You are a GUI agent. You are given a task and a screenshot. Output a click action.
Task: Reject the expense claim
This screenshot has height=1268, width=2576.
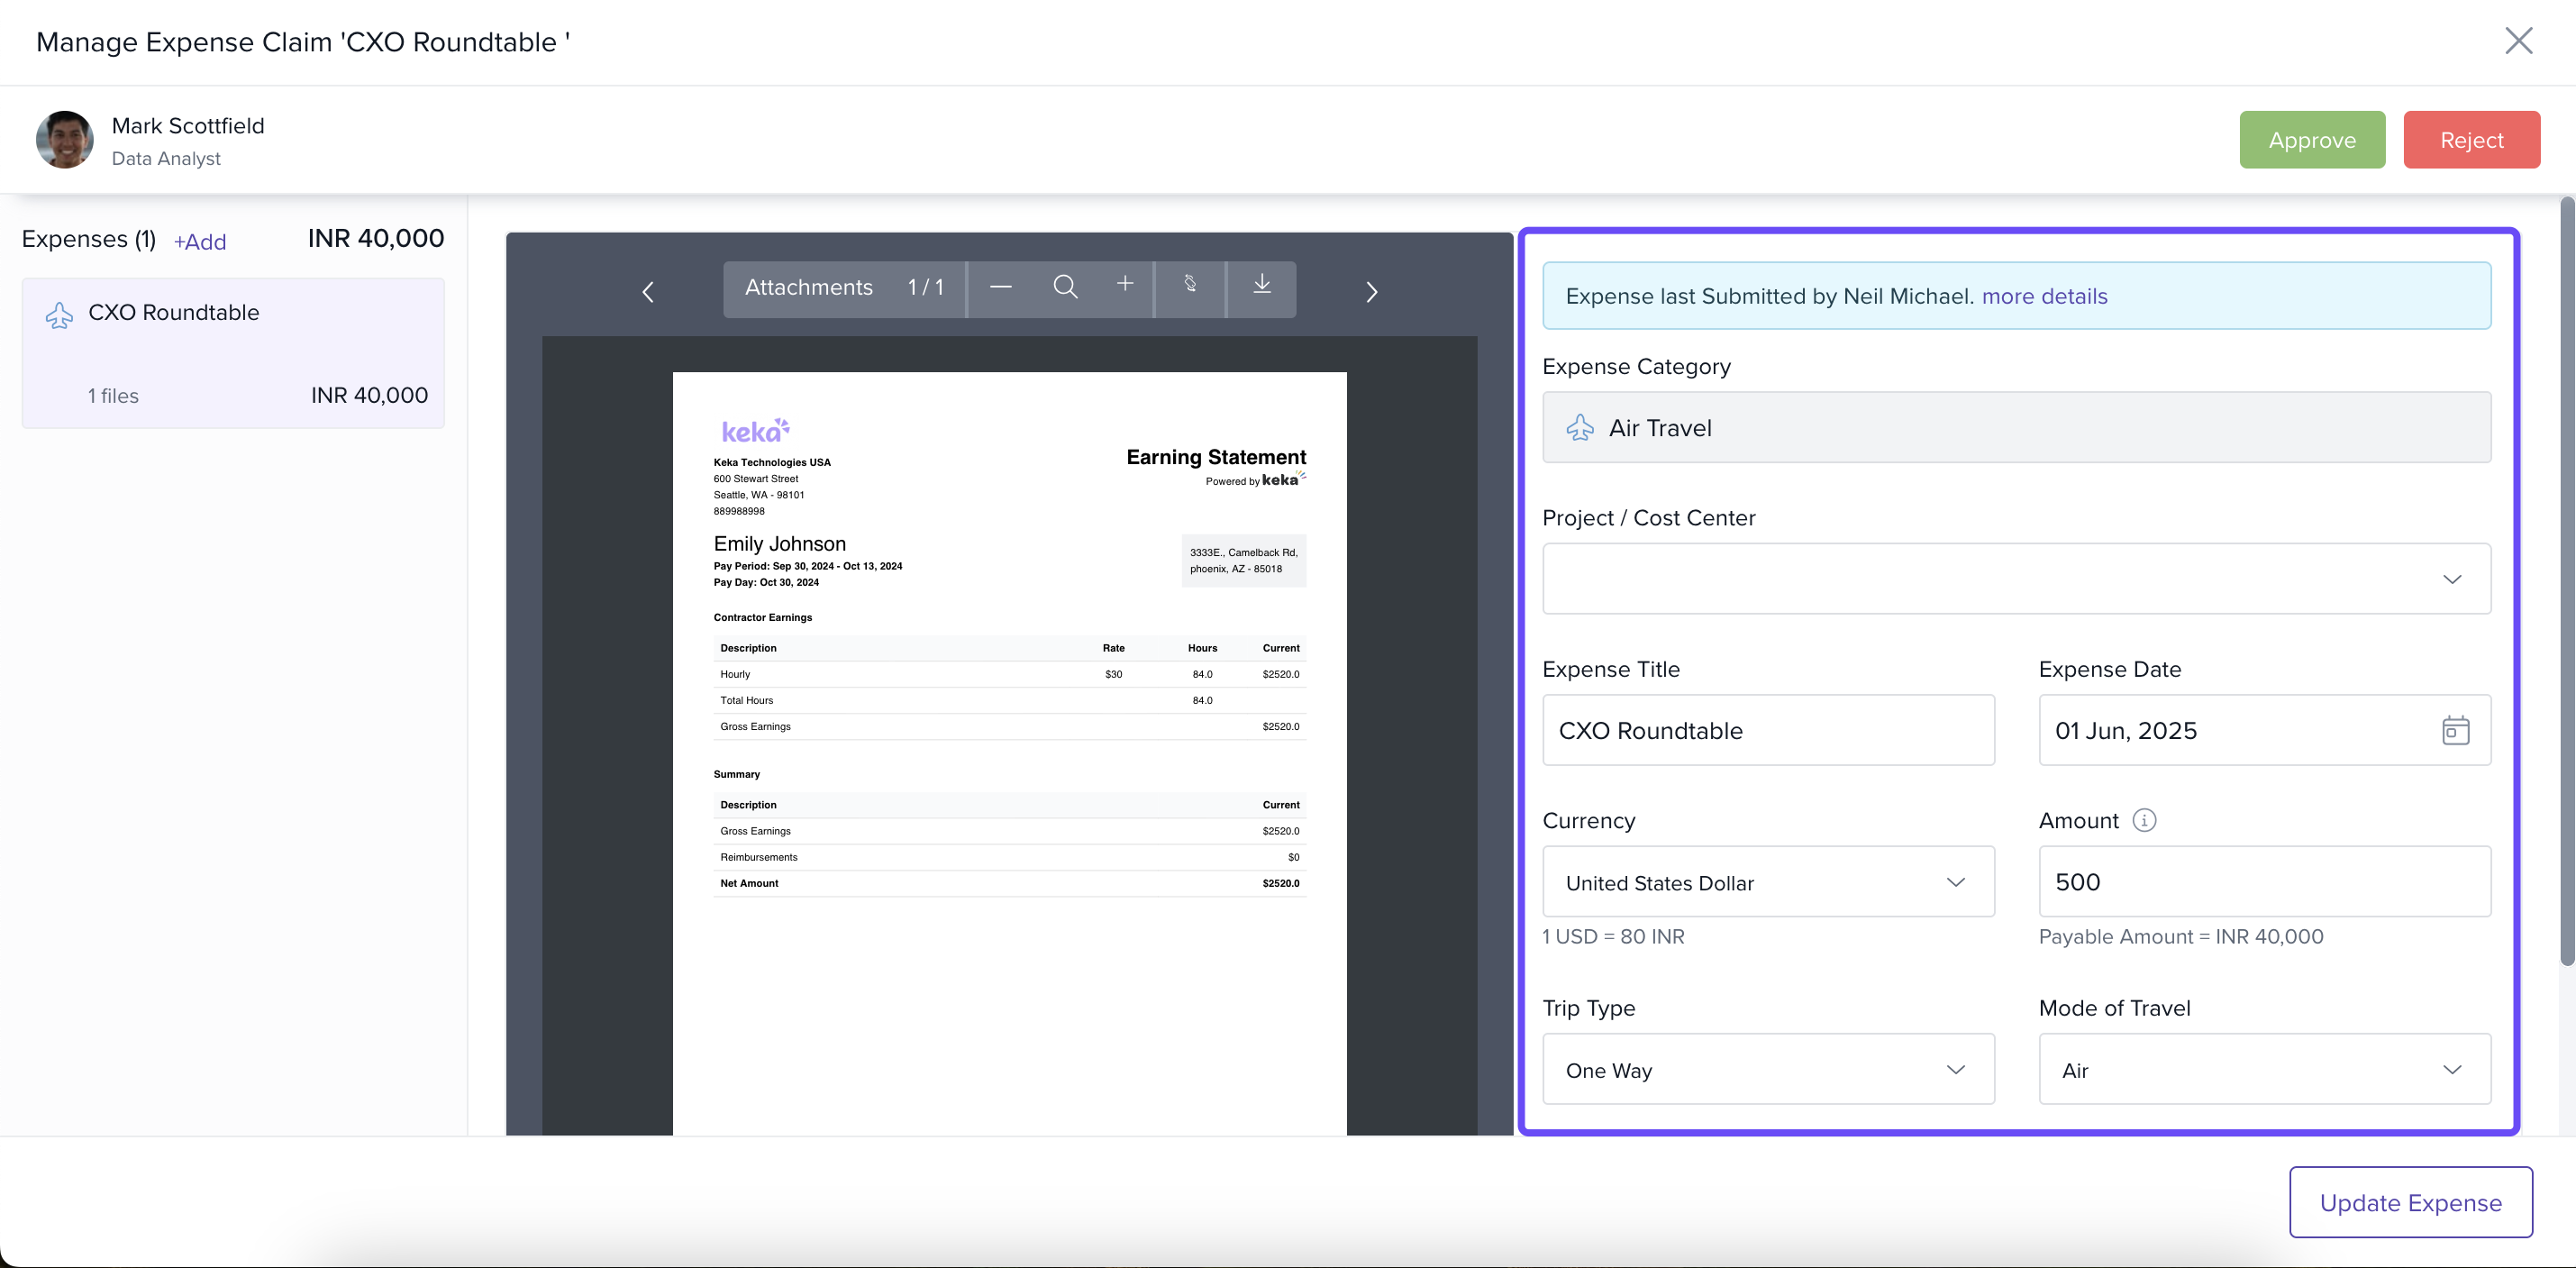[x=2471, y=140]
